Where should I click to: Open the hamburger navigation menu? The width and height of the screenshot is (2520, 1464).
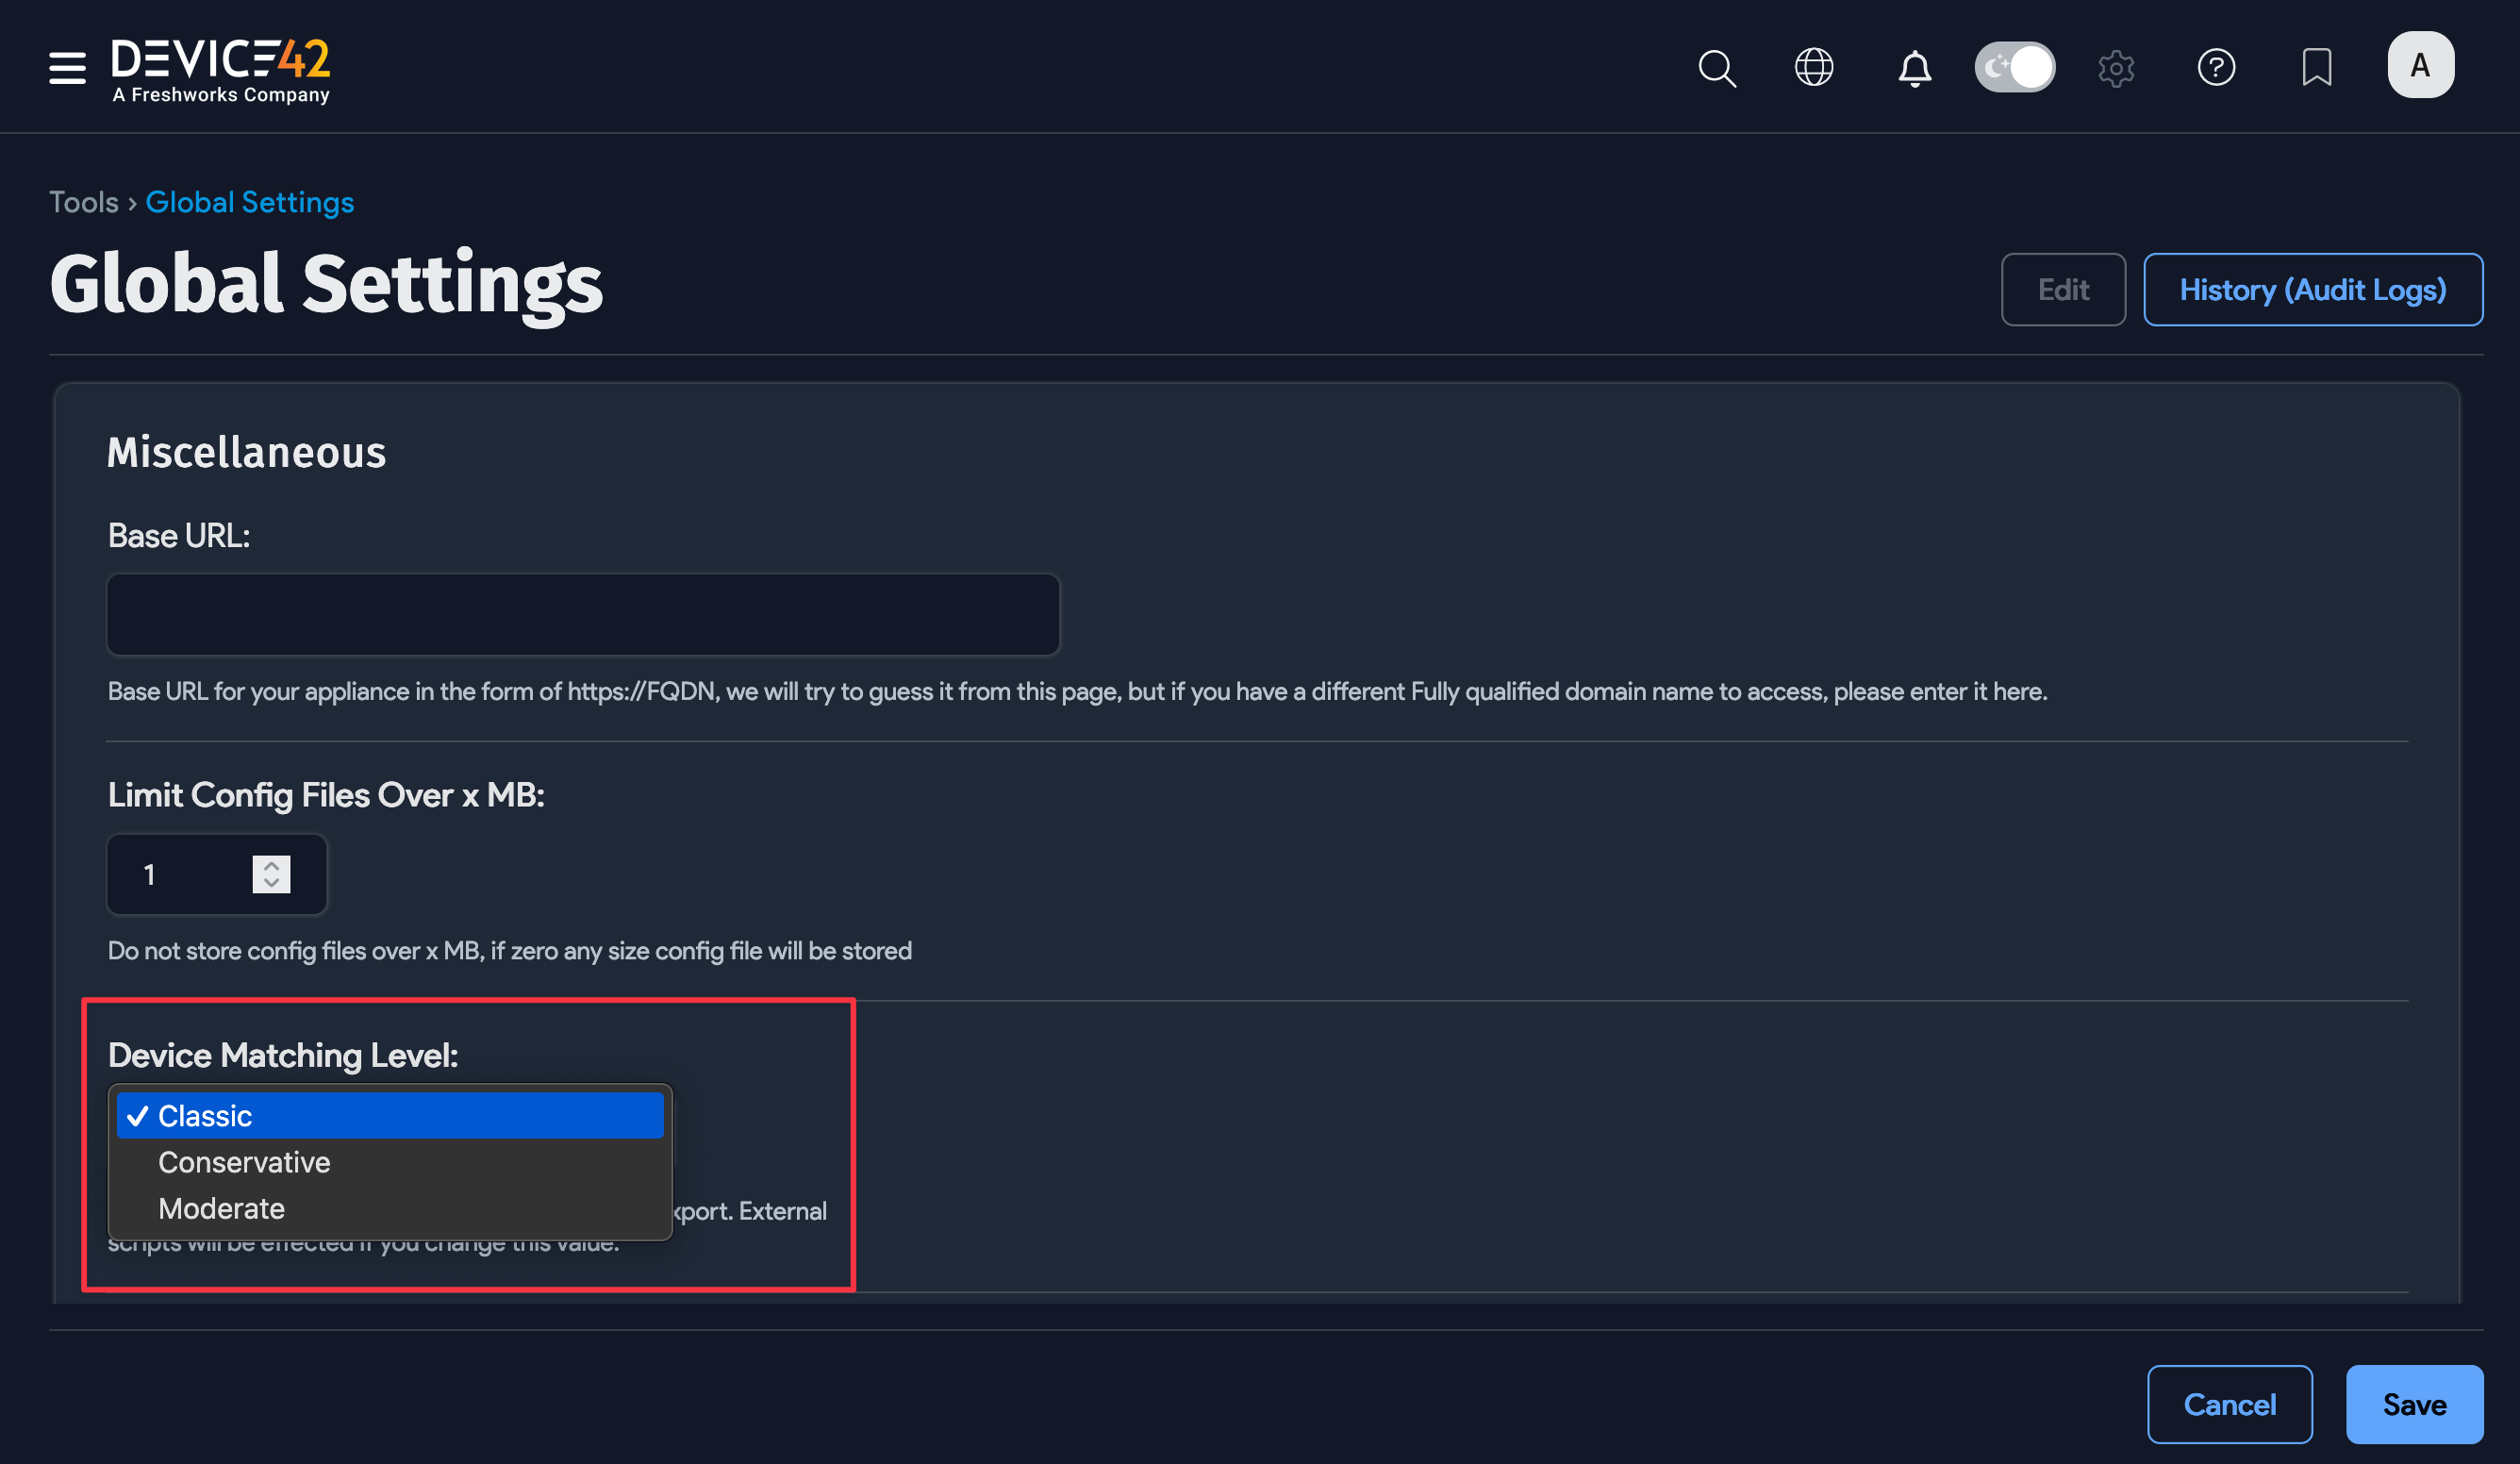67,67
